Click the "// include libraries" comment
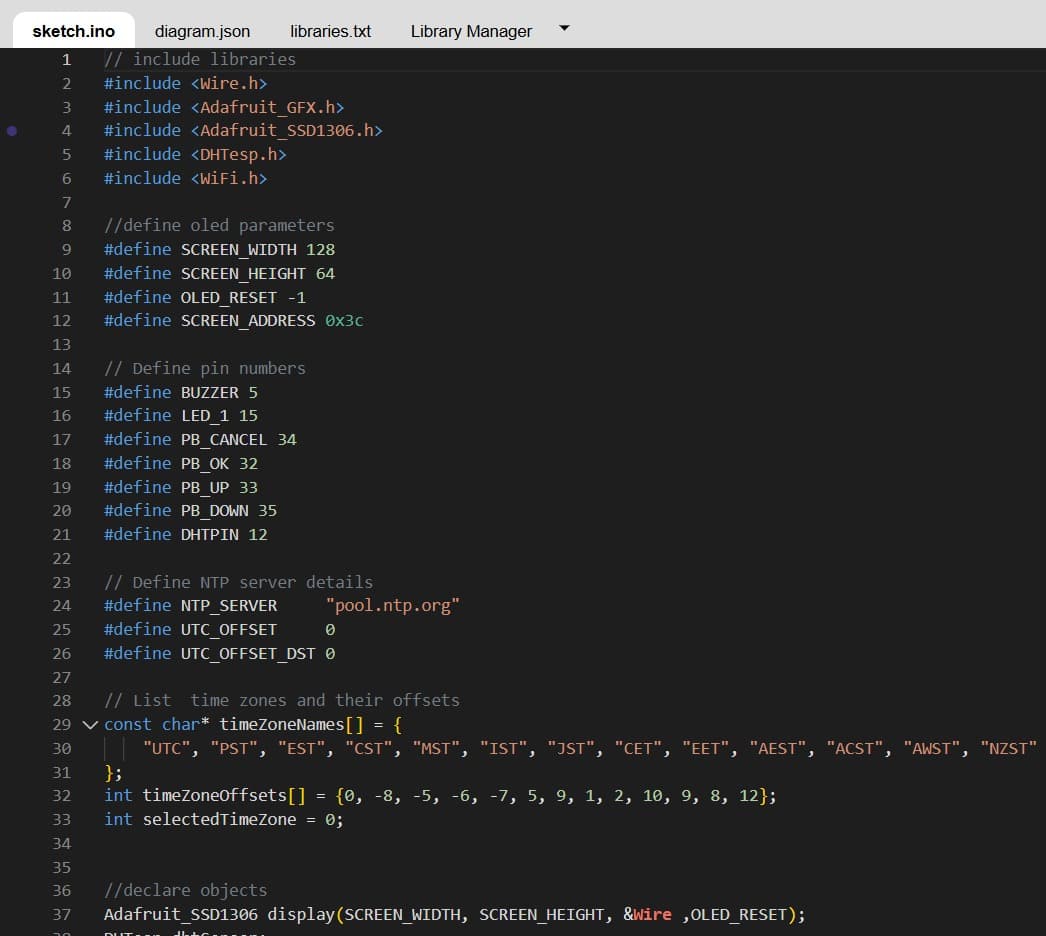This screenshot has height=936, width=1046. click(200, 59)
